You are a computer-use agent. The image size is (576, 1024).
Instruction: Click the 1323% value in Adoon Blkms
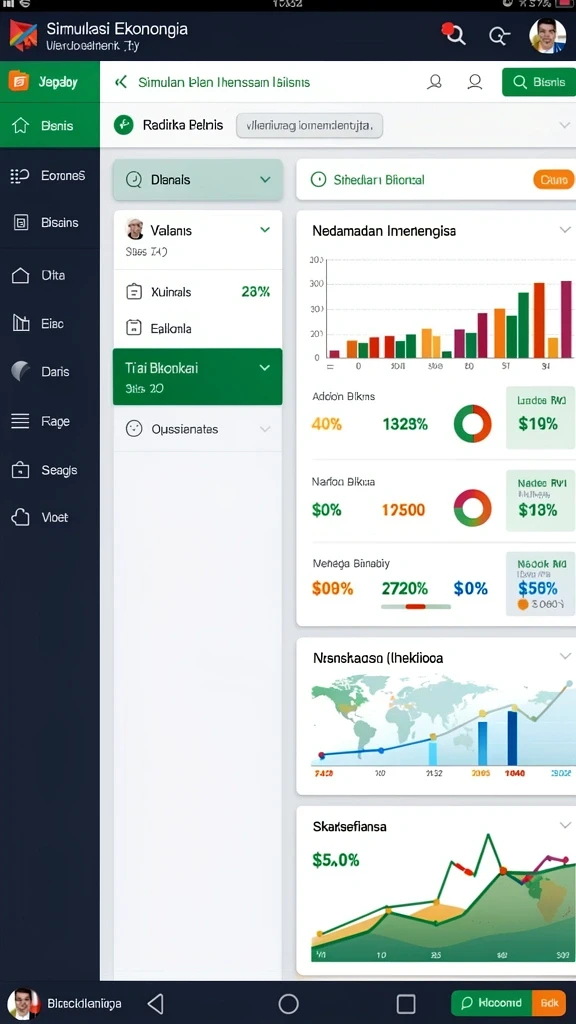coord(405,424)
